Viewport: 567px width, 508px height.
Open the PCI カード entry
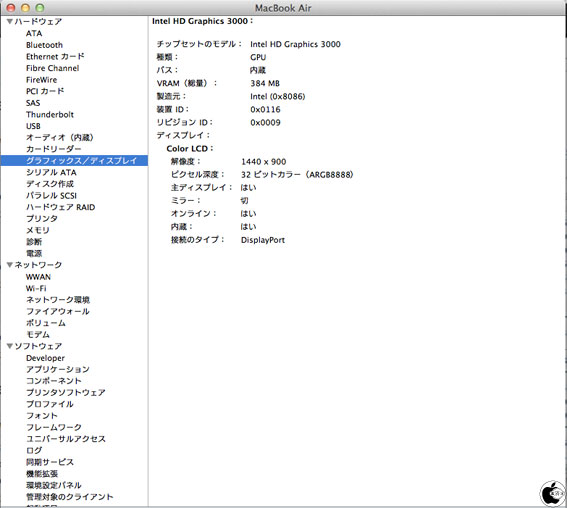tap(45, 91)
